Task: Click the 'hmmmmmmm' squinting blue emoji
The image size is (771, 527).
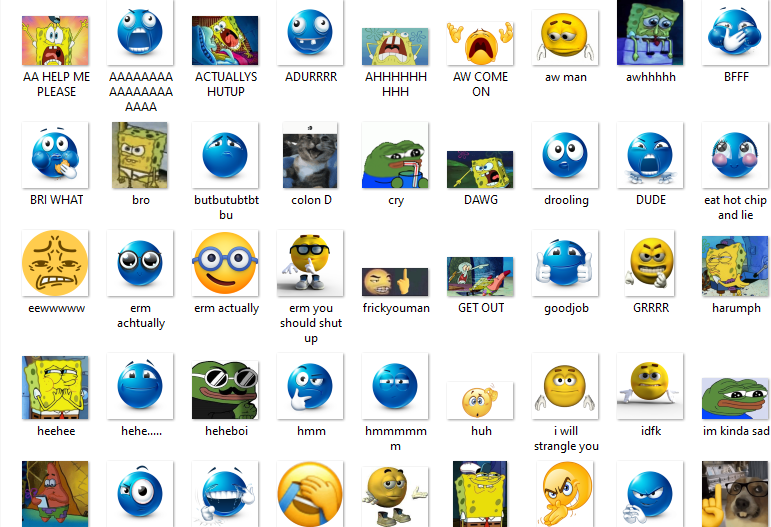Action: pos(395,386)
